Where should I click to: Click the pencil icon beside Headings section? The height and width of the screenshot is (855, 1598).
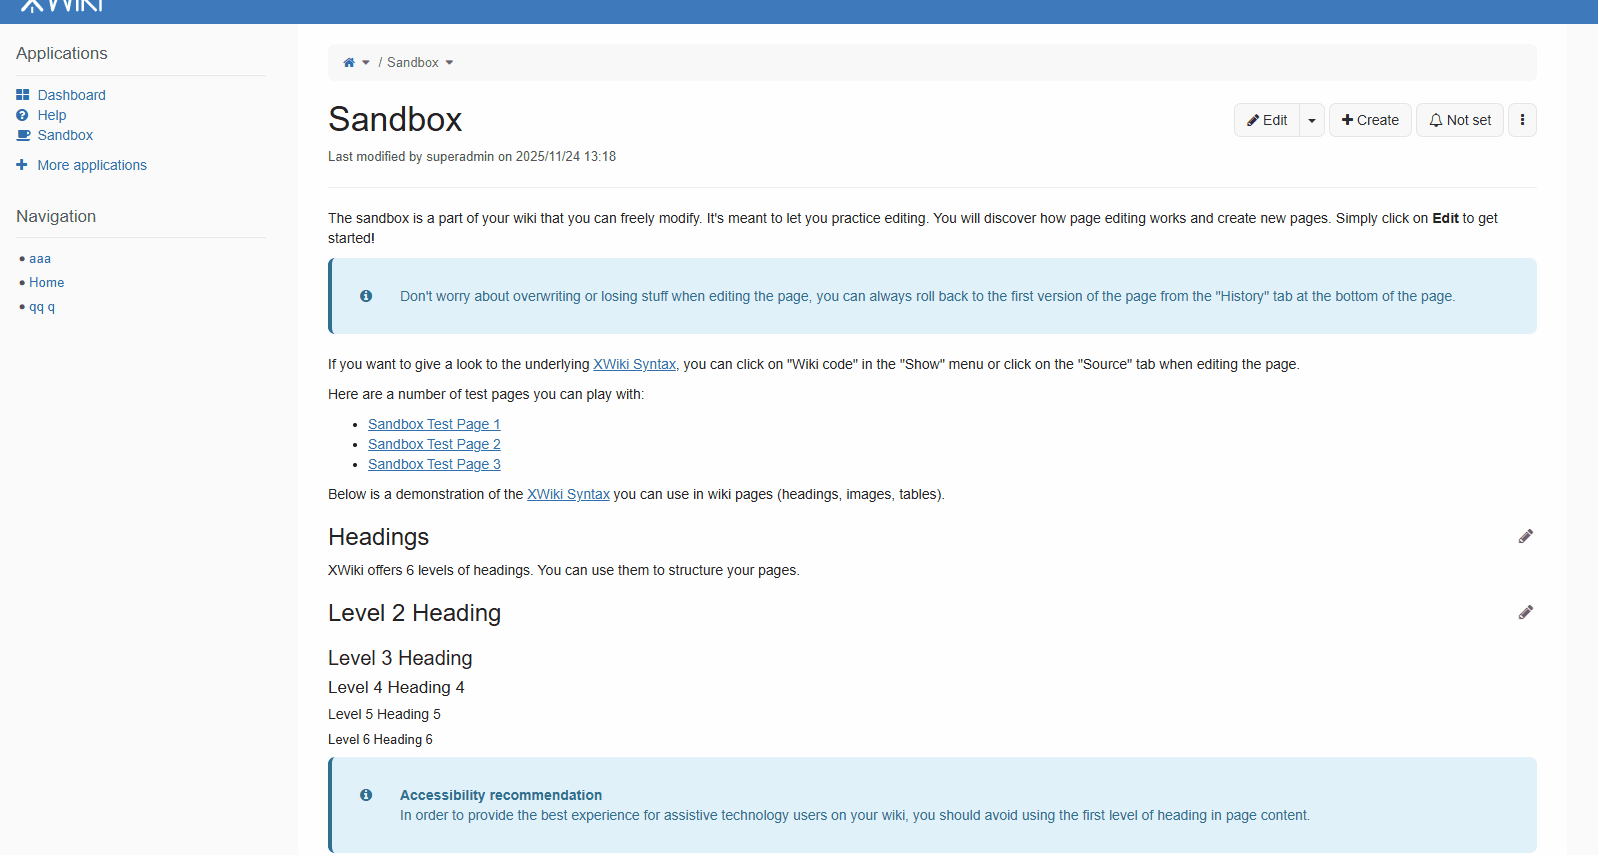[1525, 537]
